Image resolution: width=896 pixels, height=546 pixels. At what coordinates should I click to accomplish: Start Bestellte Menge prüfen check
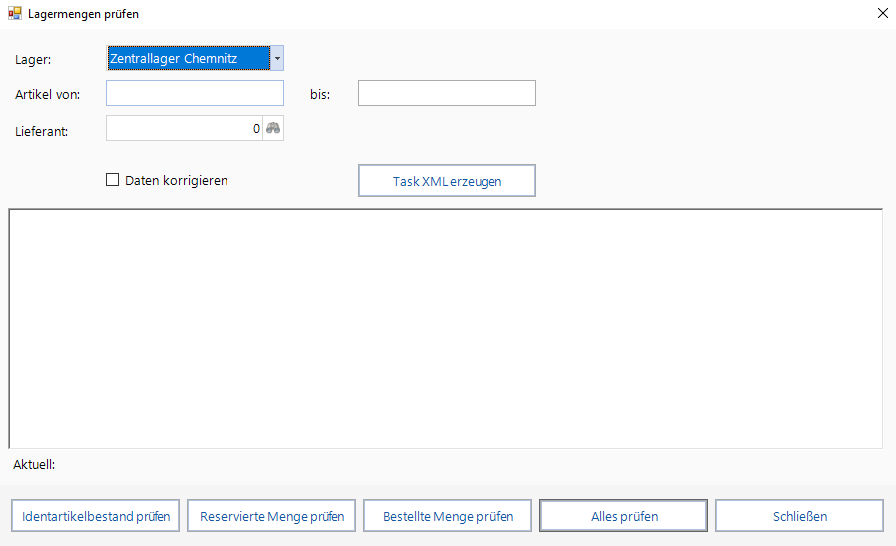pyautogui.click(x=448, y=516)
